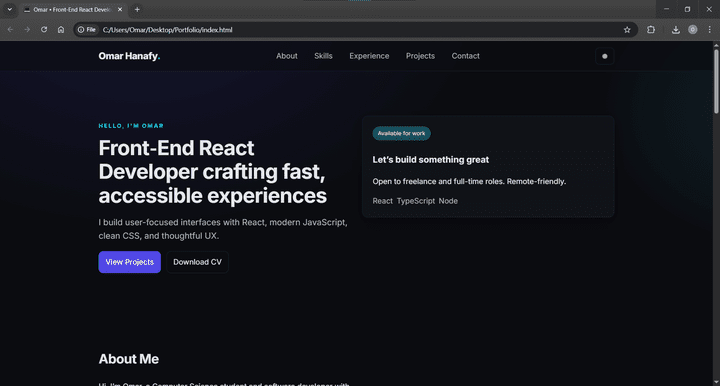Open the browser profile avatar
The image size is (720, 386).
pyautogui.click(x=692, y=30)
